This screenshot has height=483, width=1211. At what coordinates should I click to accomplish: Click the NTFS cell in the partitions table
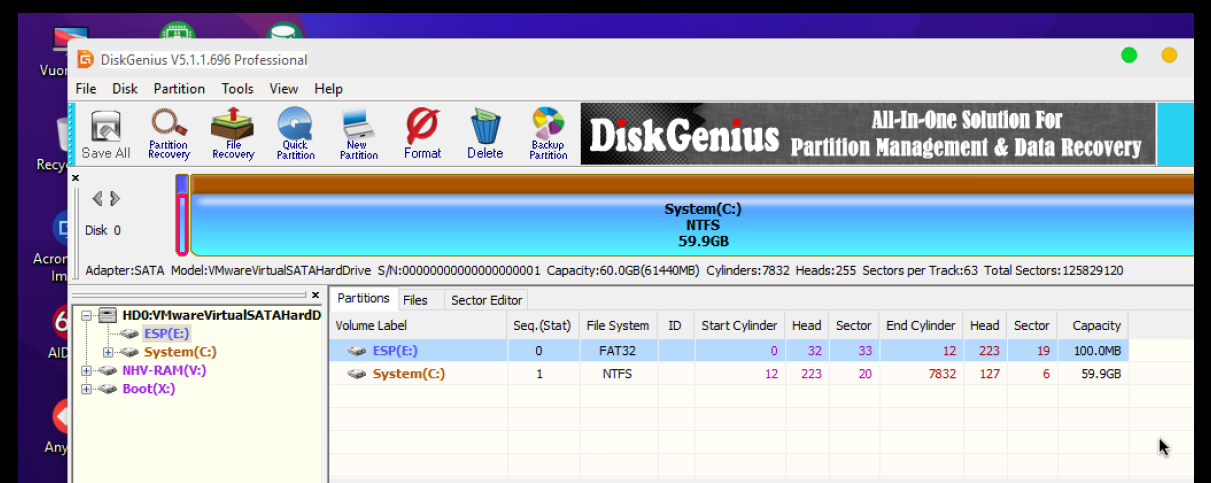618,374
